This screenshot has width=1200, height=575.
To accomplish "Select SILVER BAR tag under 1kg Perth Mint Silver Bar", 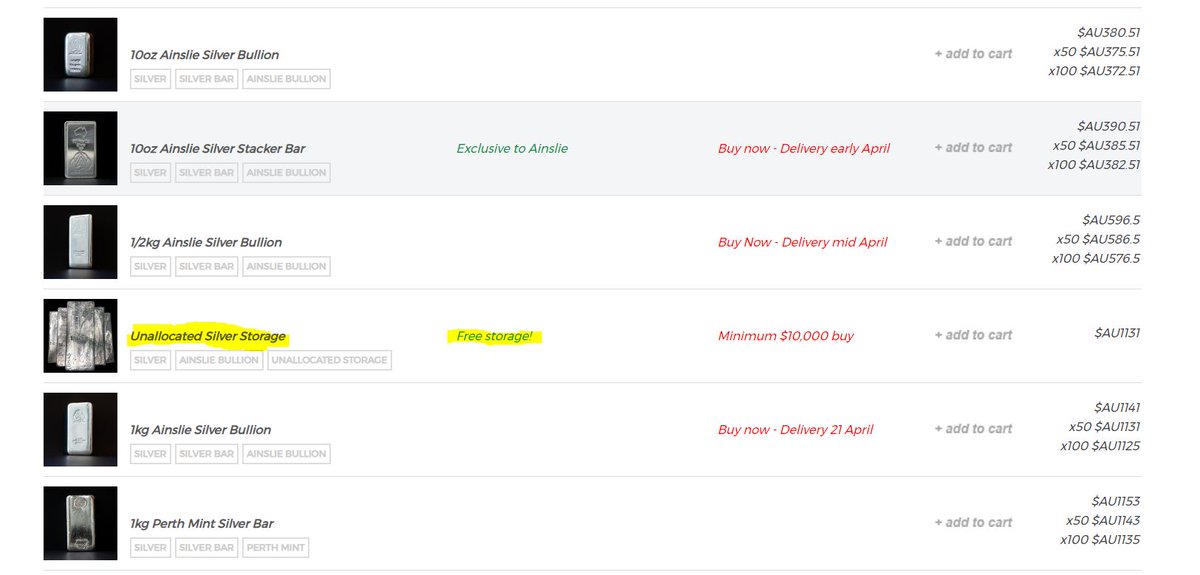I will coord(206,548).
